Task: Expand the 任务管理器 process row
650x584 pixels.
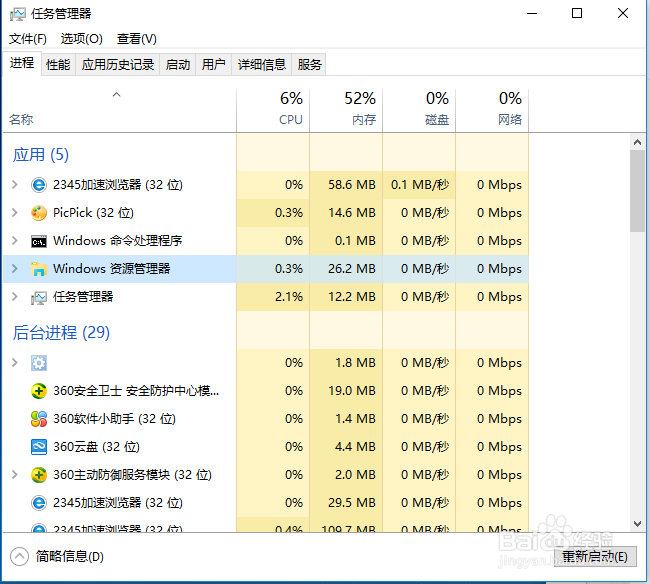Action: click(15, 296)
